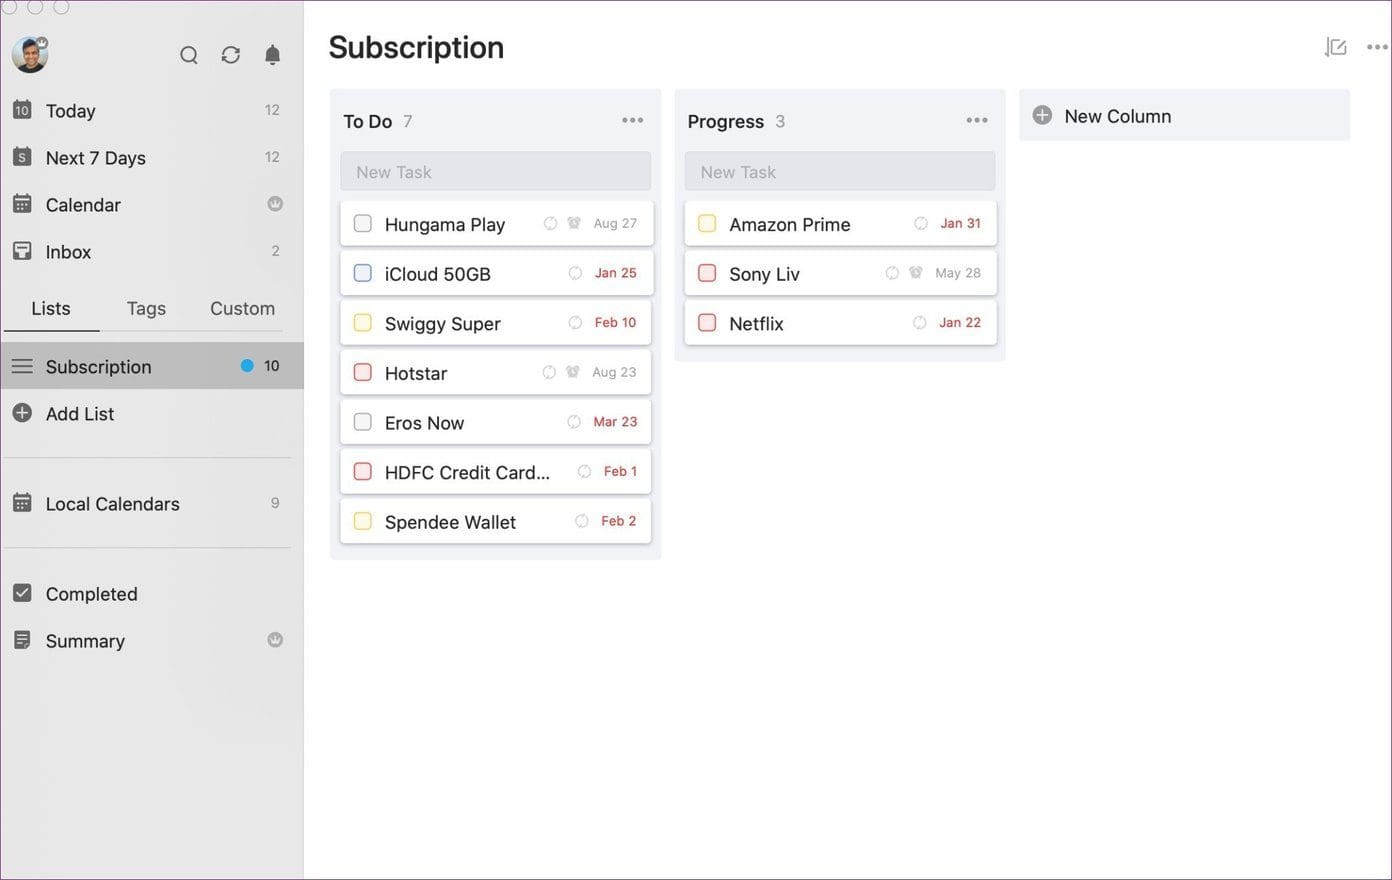This screenshot has height=880, width=1392.
Task: Click the sync refresh icon
Action: pyautogui.click(x=231, y=55)
